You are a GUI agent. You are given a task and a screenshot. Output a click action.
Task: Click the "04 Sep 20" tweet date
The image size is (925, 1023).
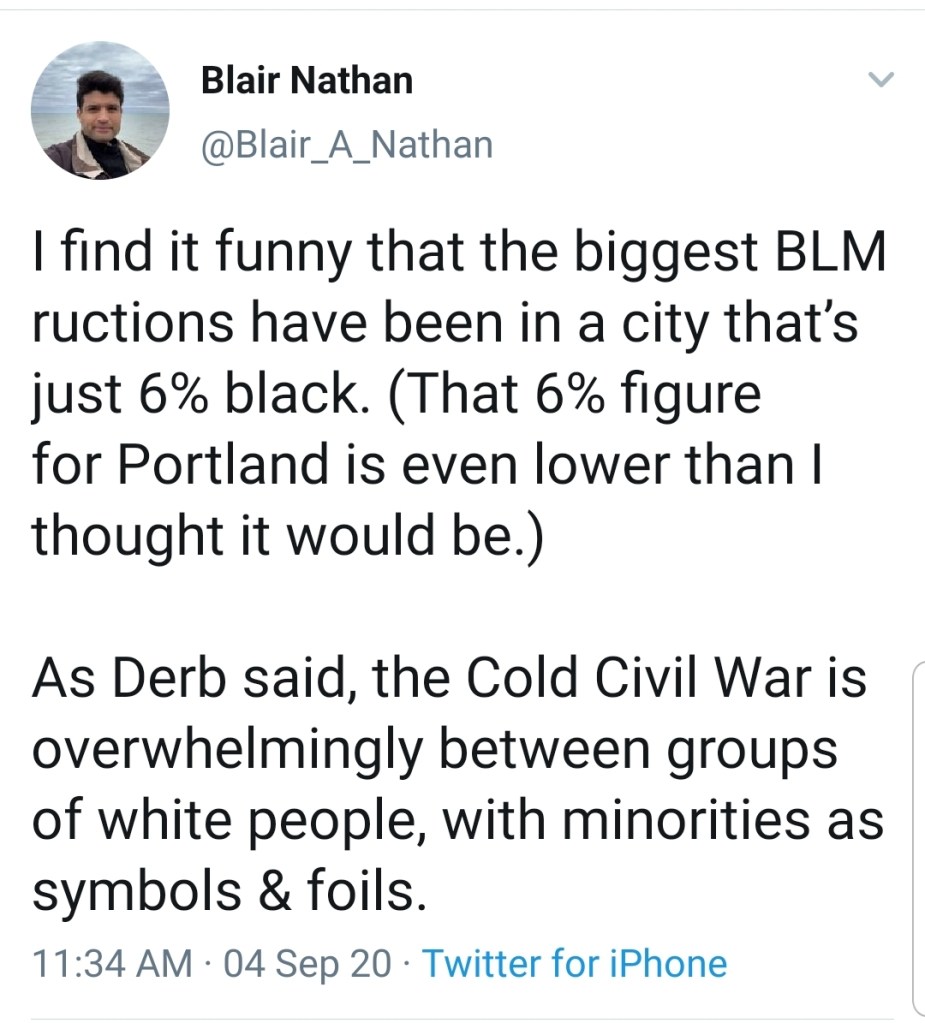(308, 964)
